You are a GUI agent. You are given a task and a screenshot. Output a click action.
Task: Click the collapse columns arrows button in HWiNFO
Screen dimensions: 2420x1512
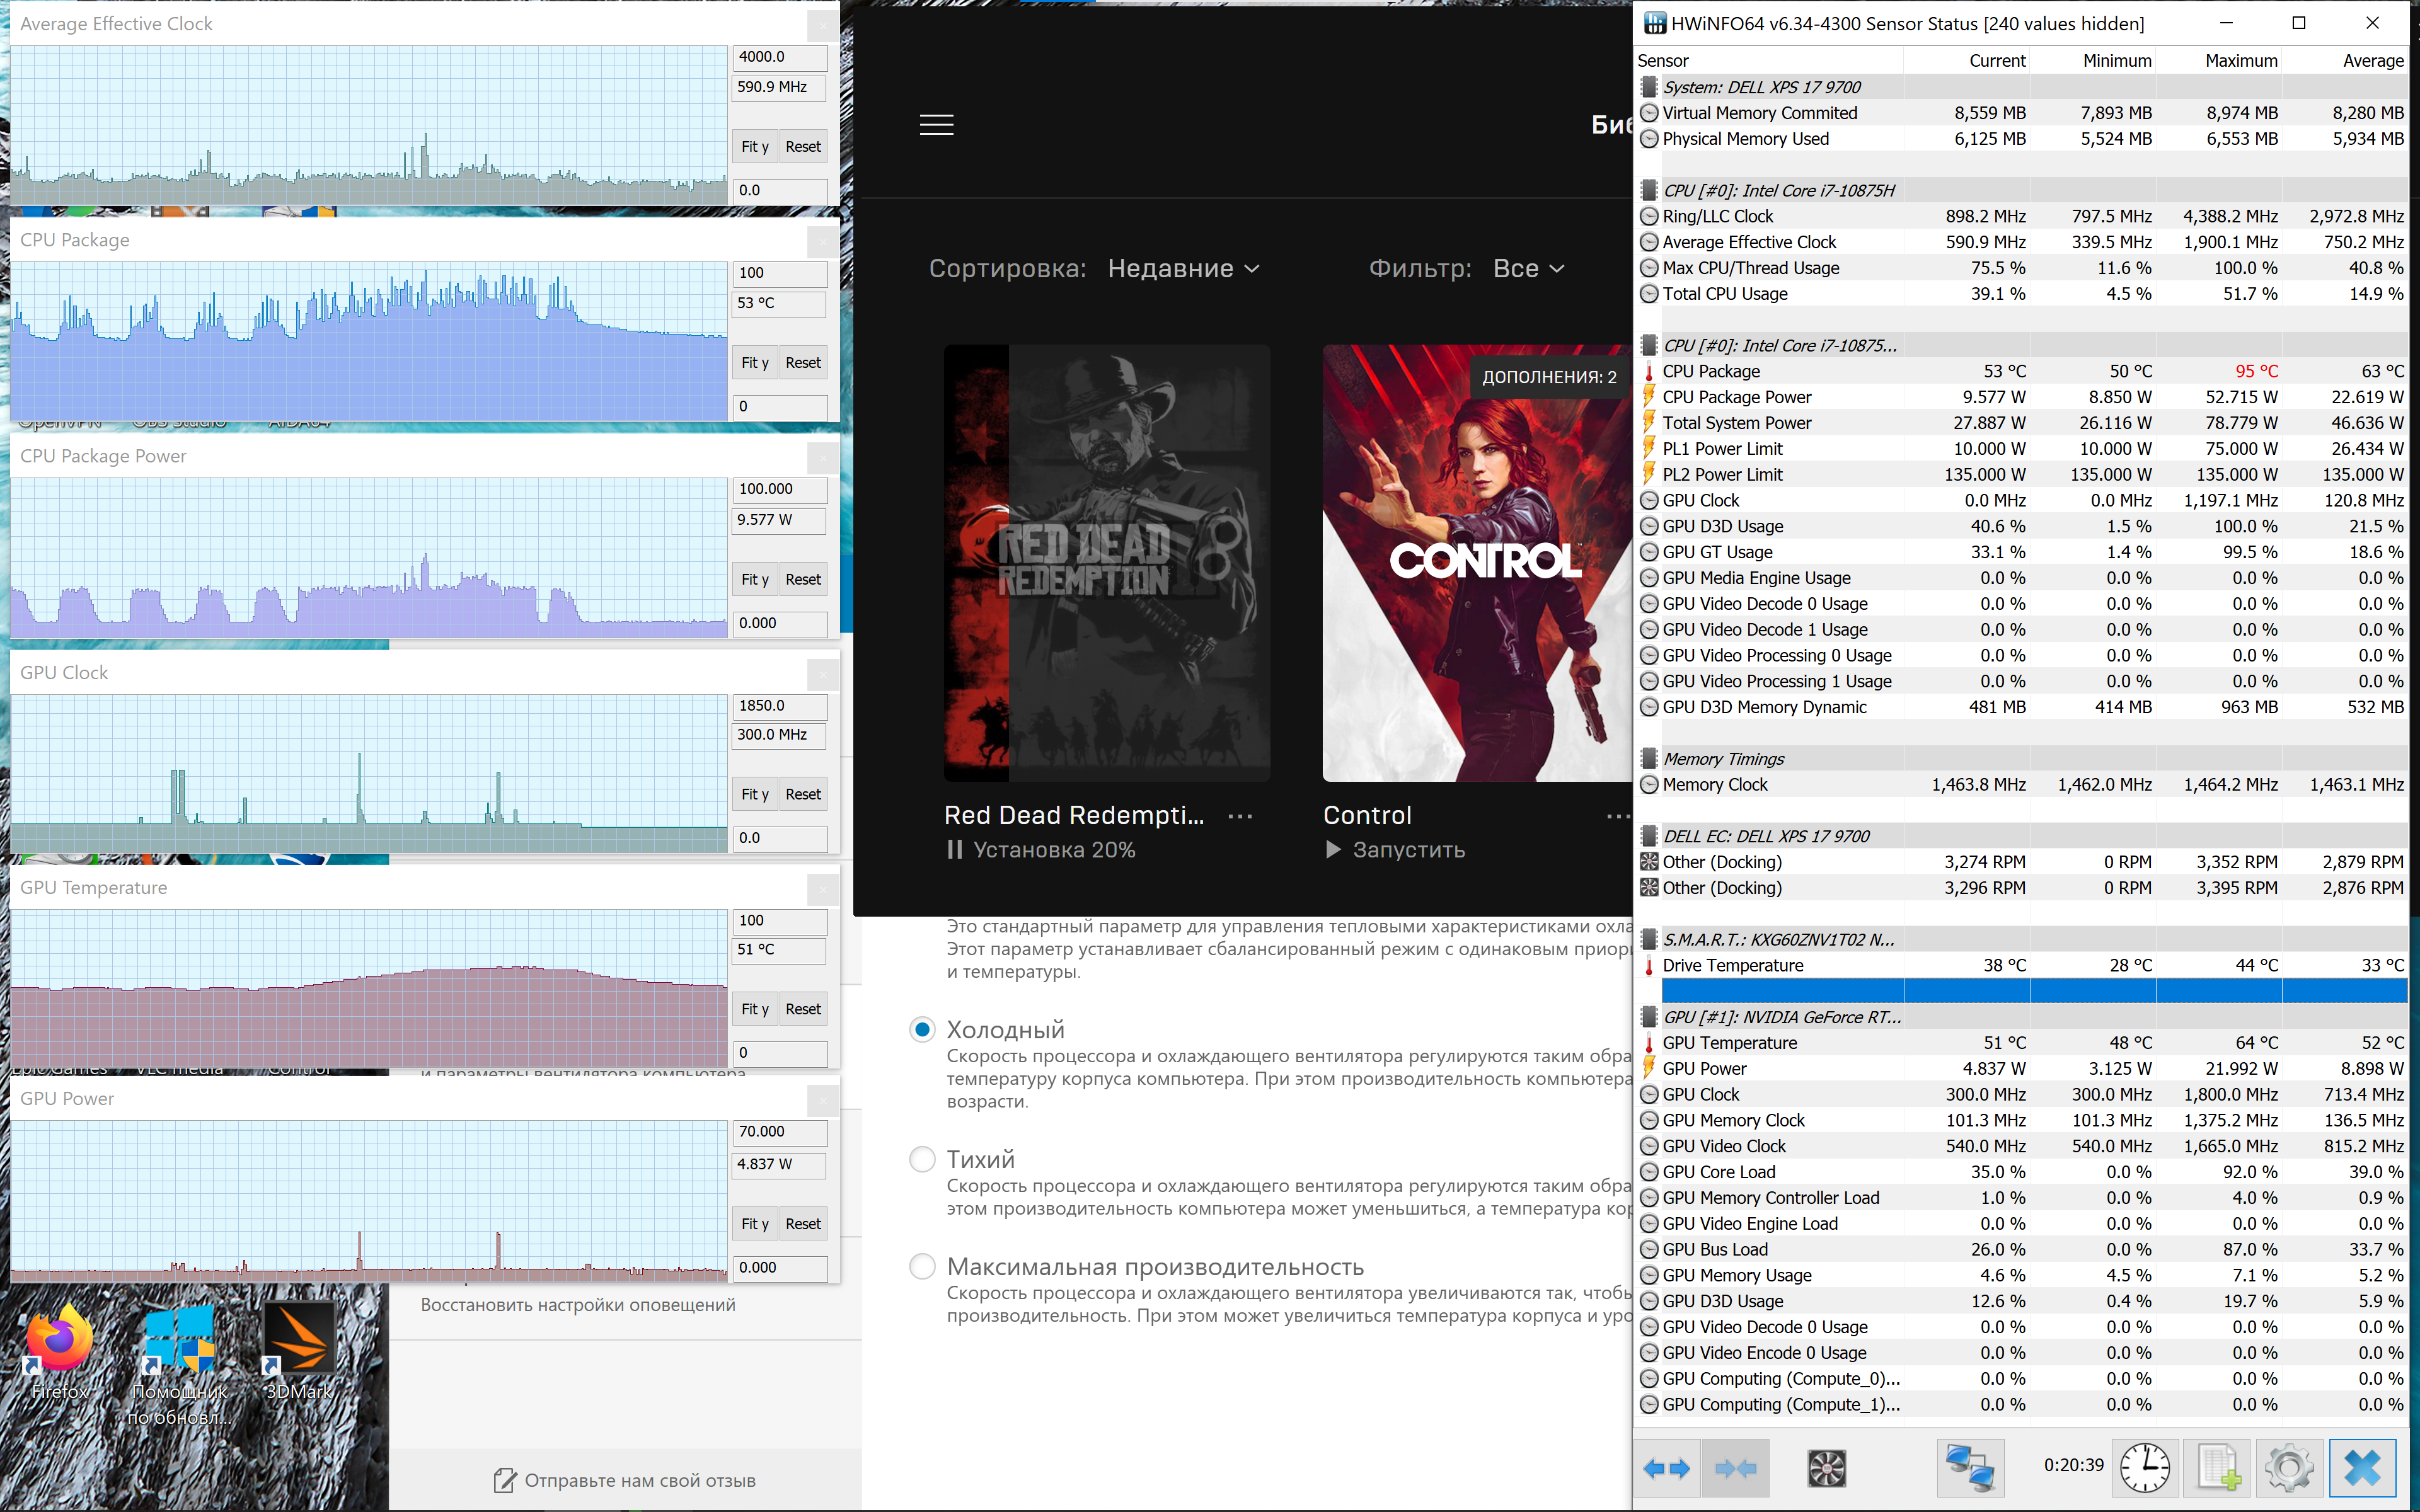[x=1735, y=1468]
